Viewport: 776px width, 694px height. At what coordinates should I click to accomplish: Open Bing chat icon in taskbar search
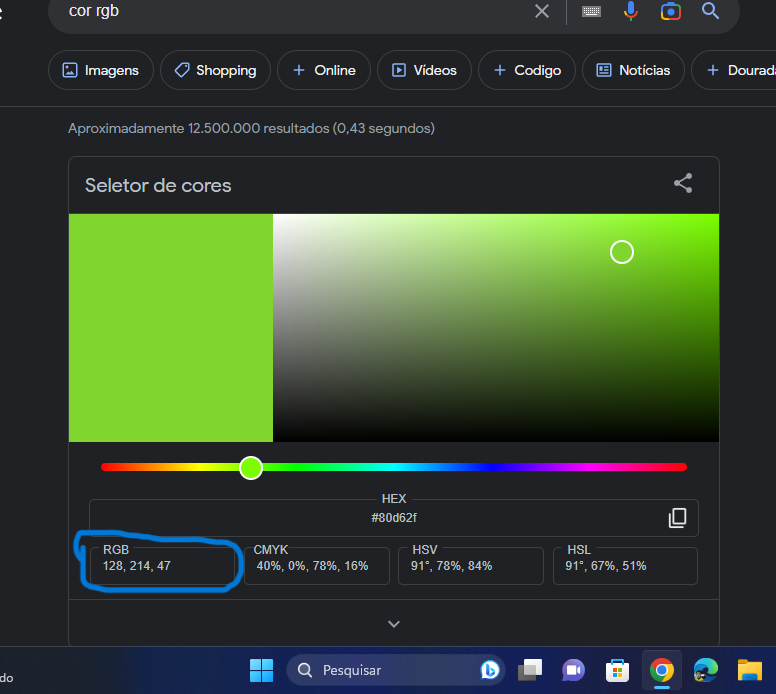tap(489, 670)
